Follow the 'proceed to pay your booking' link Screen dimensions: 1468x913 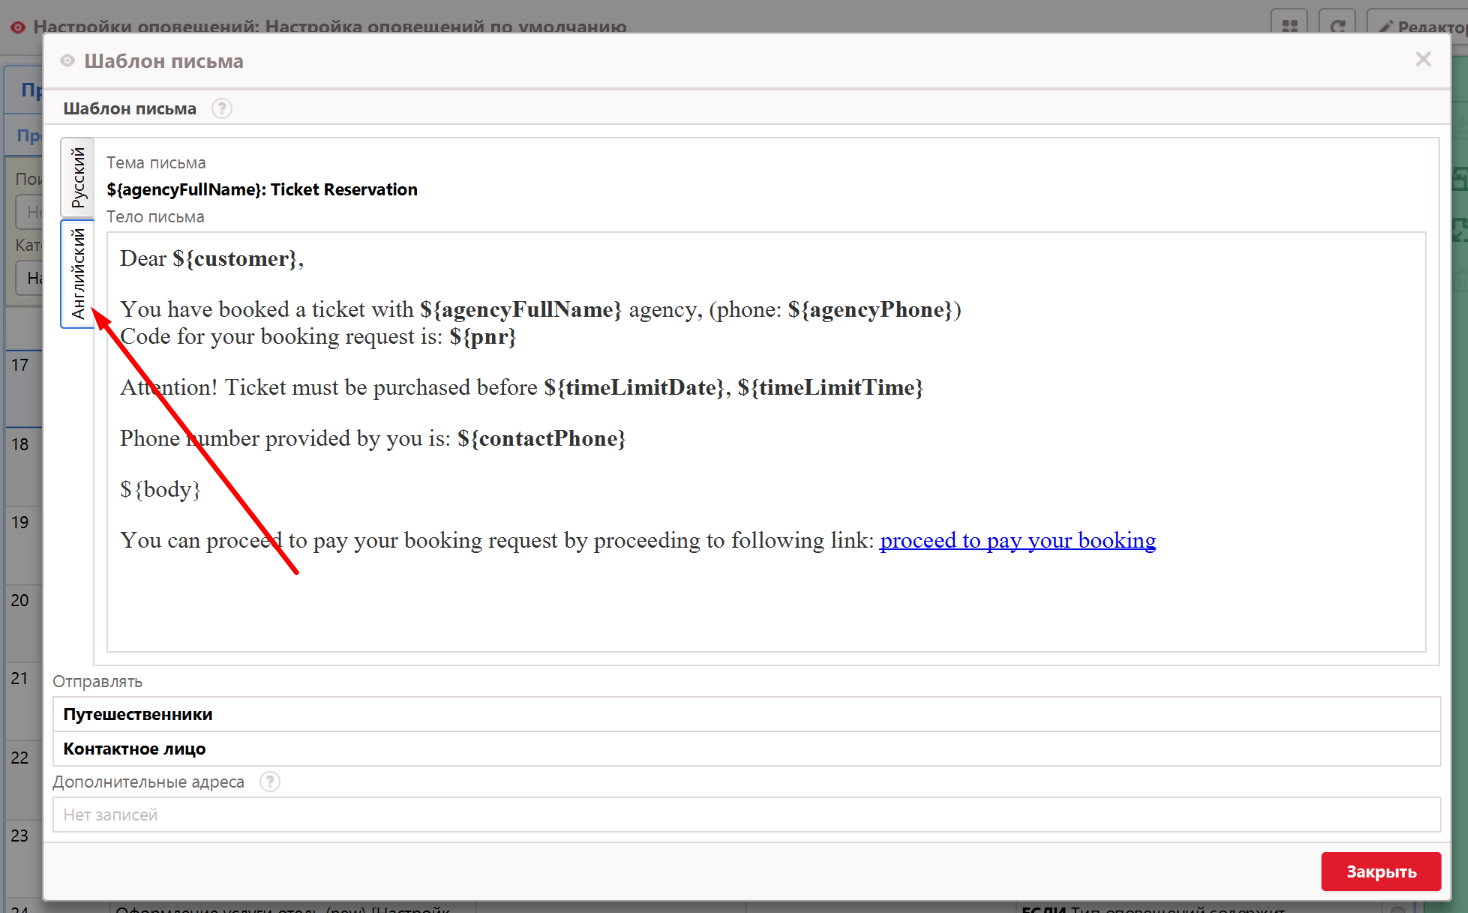tap(1017, 541)
